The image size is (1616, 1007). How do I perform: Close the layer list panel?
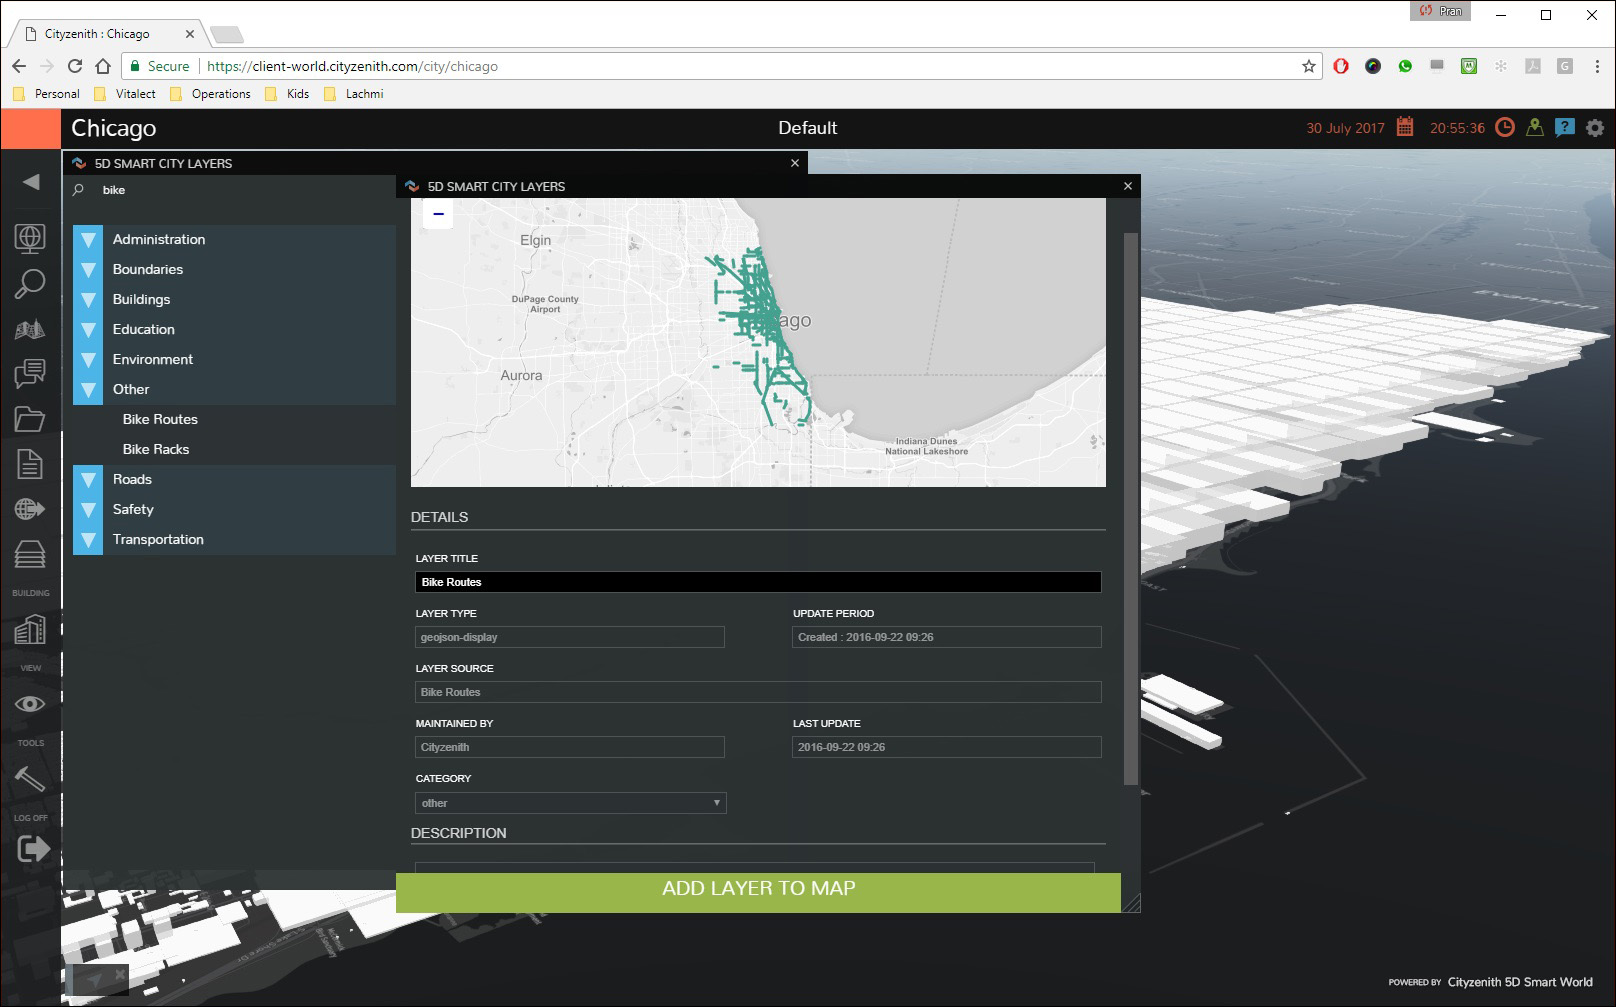point(795,163)
